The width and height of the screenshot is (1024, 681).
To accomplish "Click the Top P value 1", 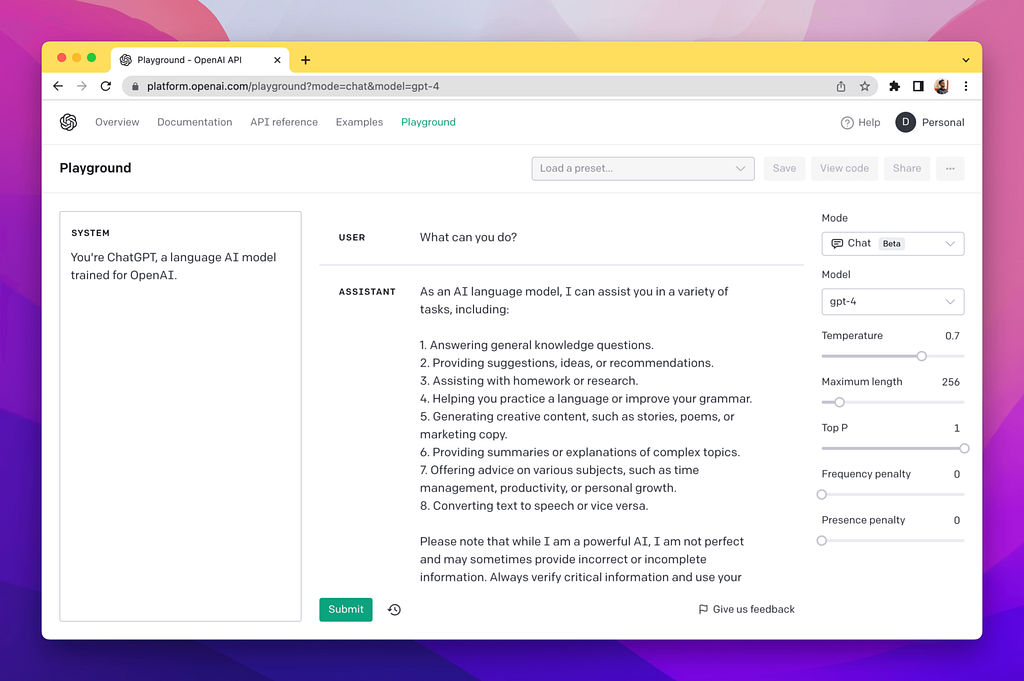I will coord(957,428).
